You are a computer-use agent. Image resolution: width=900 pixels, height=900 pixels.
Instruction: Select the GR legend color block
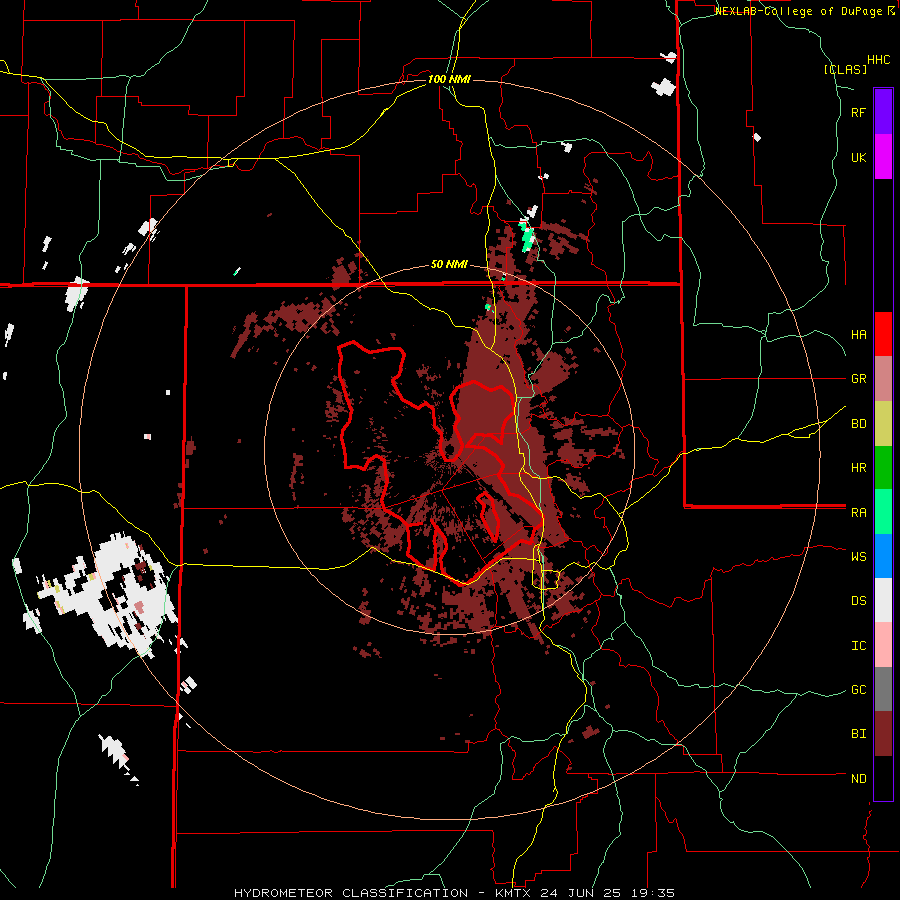[x=883, y=379]
